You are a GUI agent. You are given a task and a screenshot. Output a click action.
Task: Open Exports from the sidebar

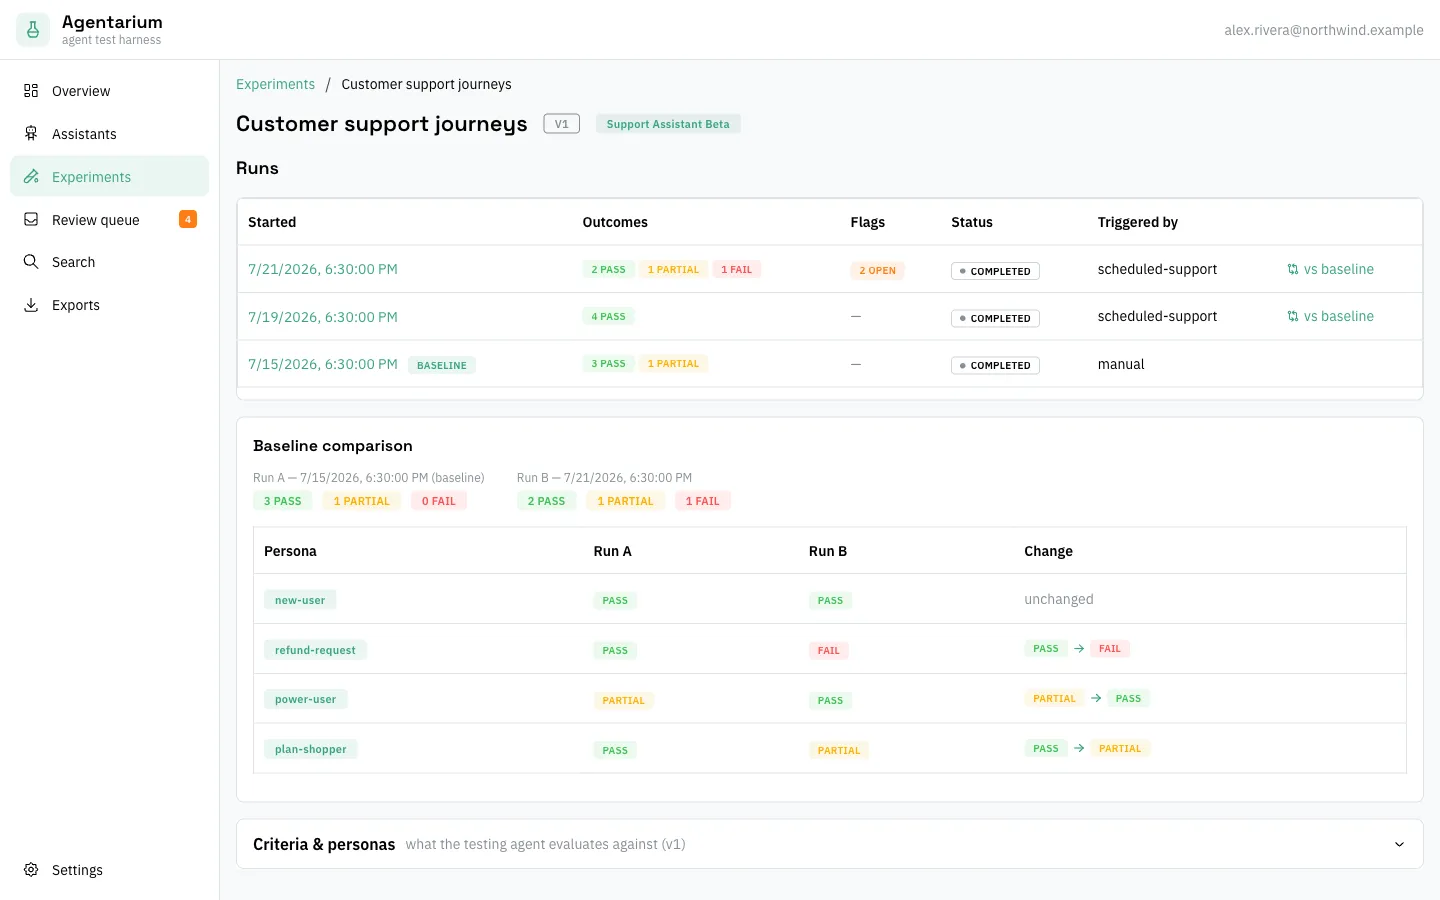click(x=110, y=305)
